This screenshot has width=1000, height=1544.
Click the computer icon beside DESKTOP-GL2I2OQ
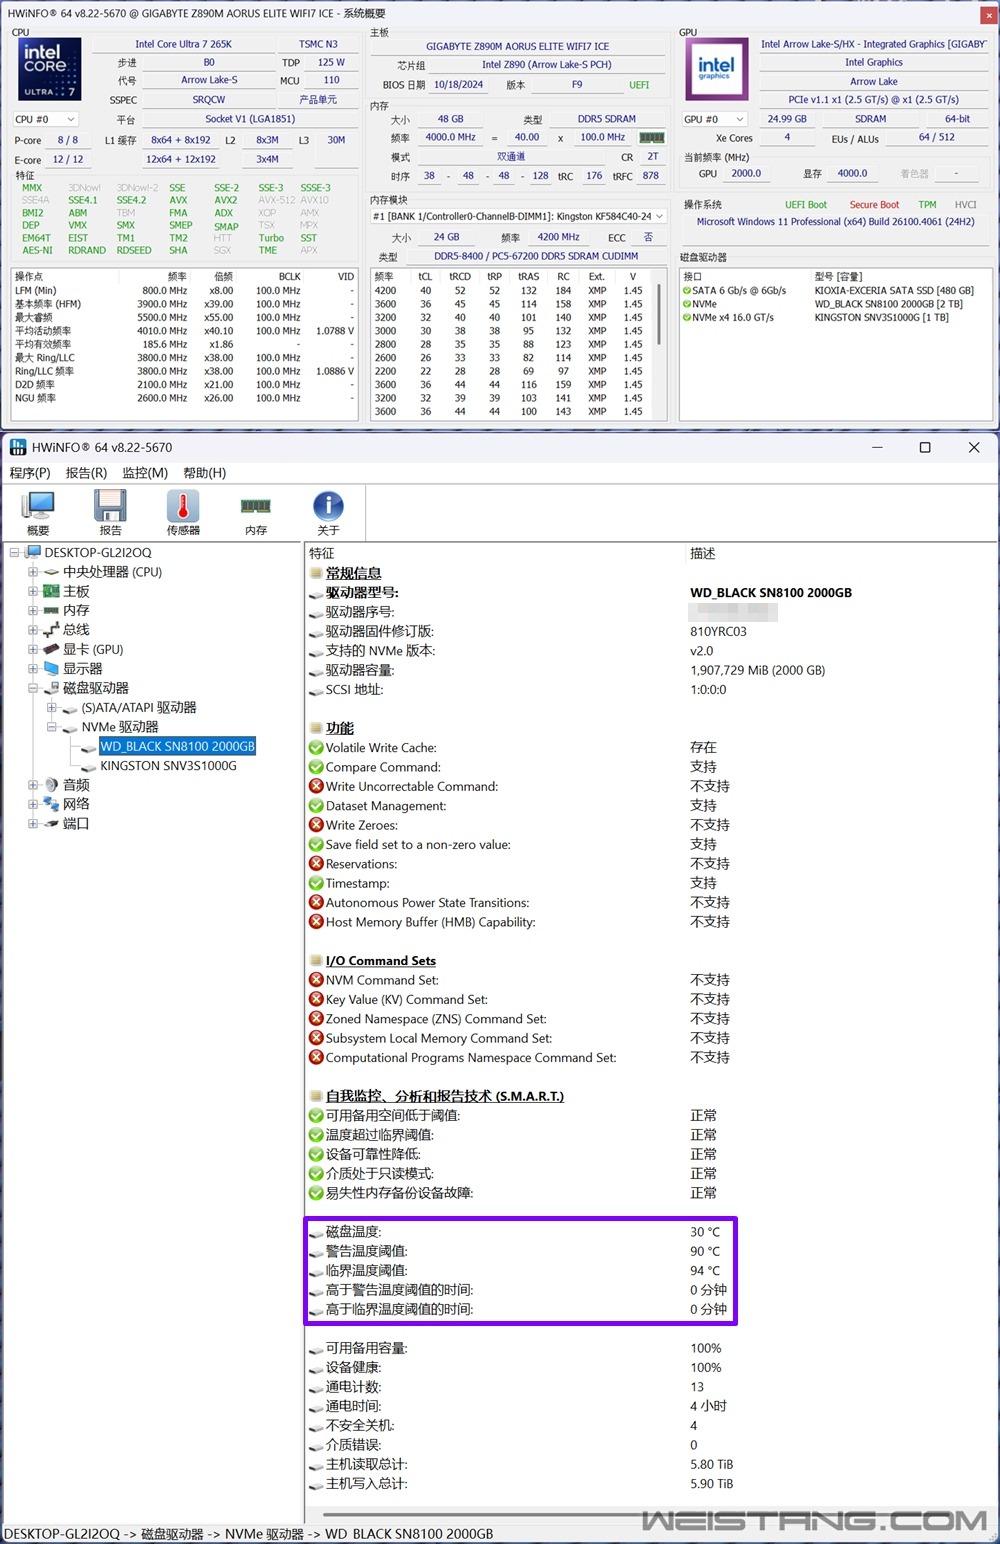pos(33,553)
